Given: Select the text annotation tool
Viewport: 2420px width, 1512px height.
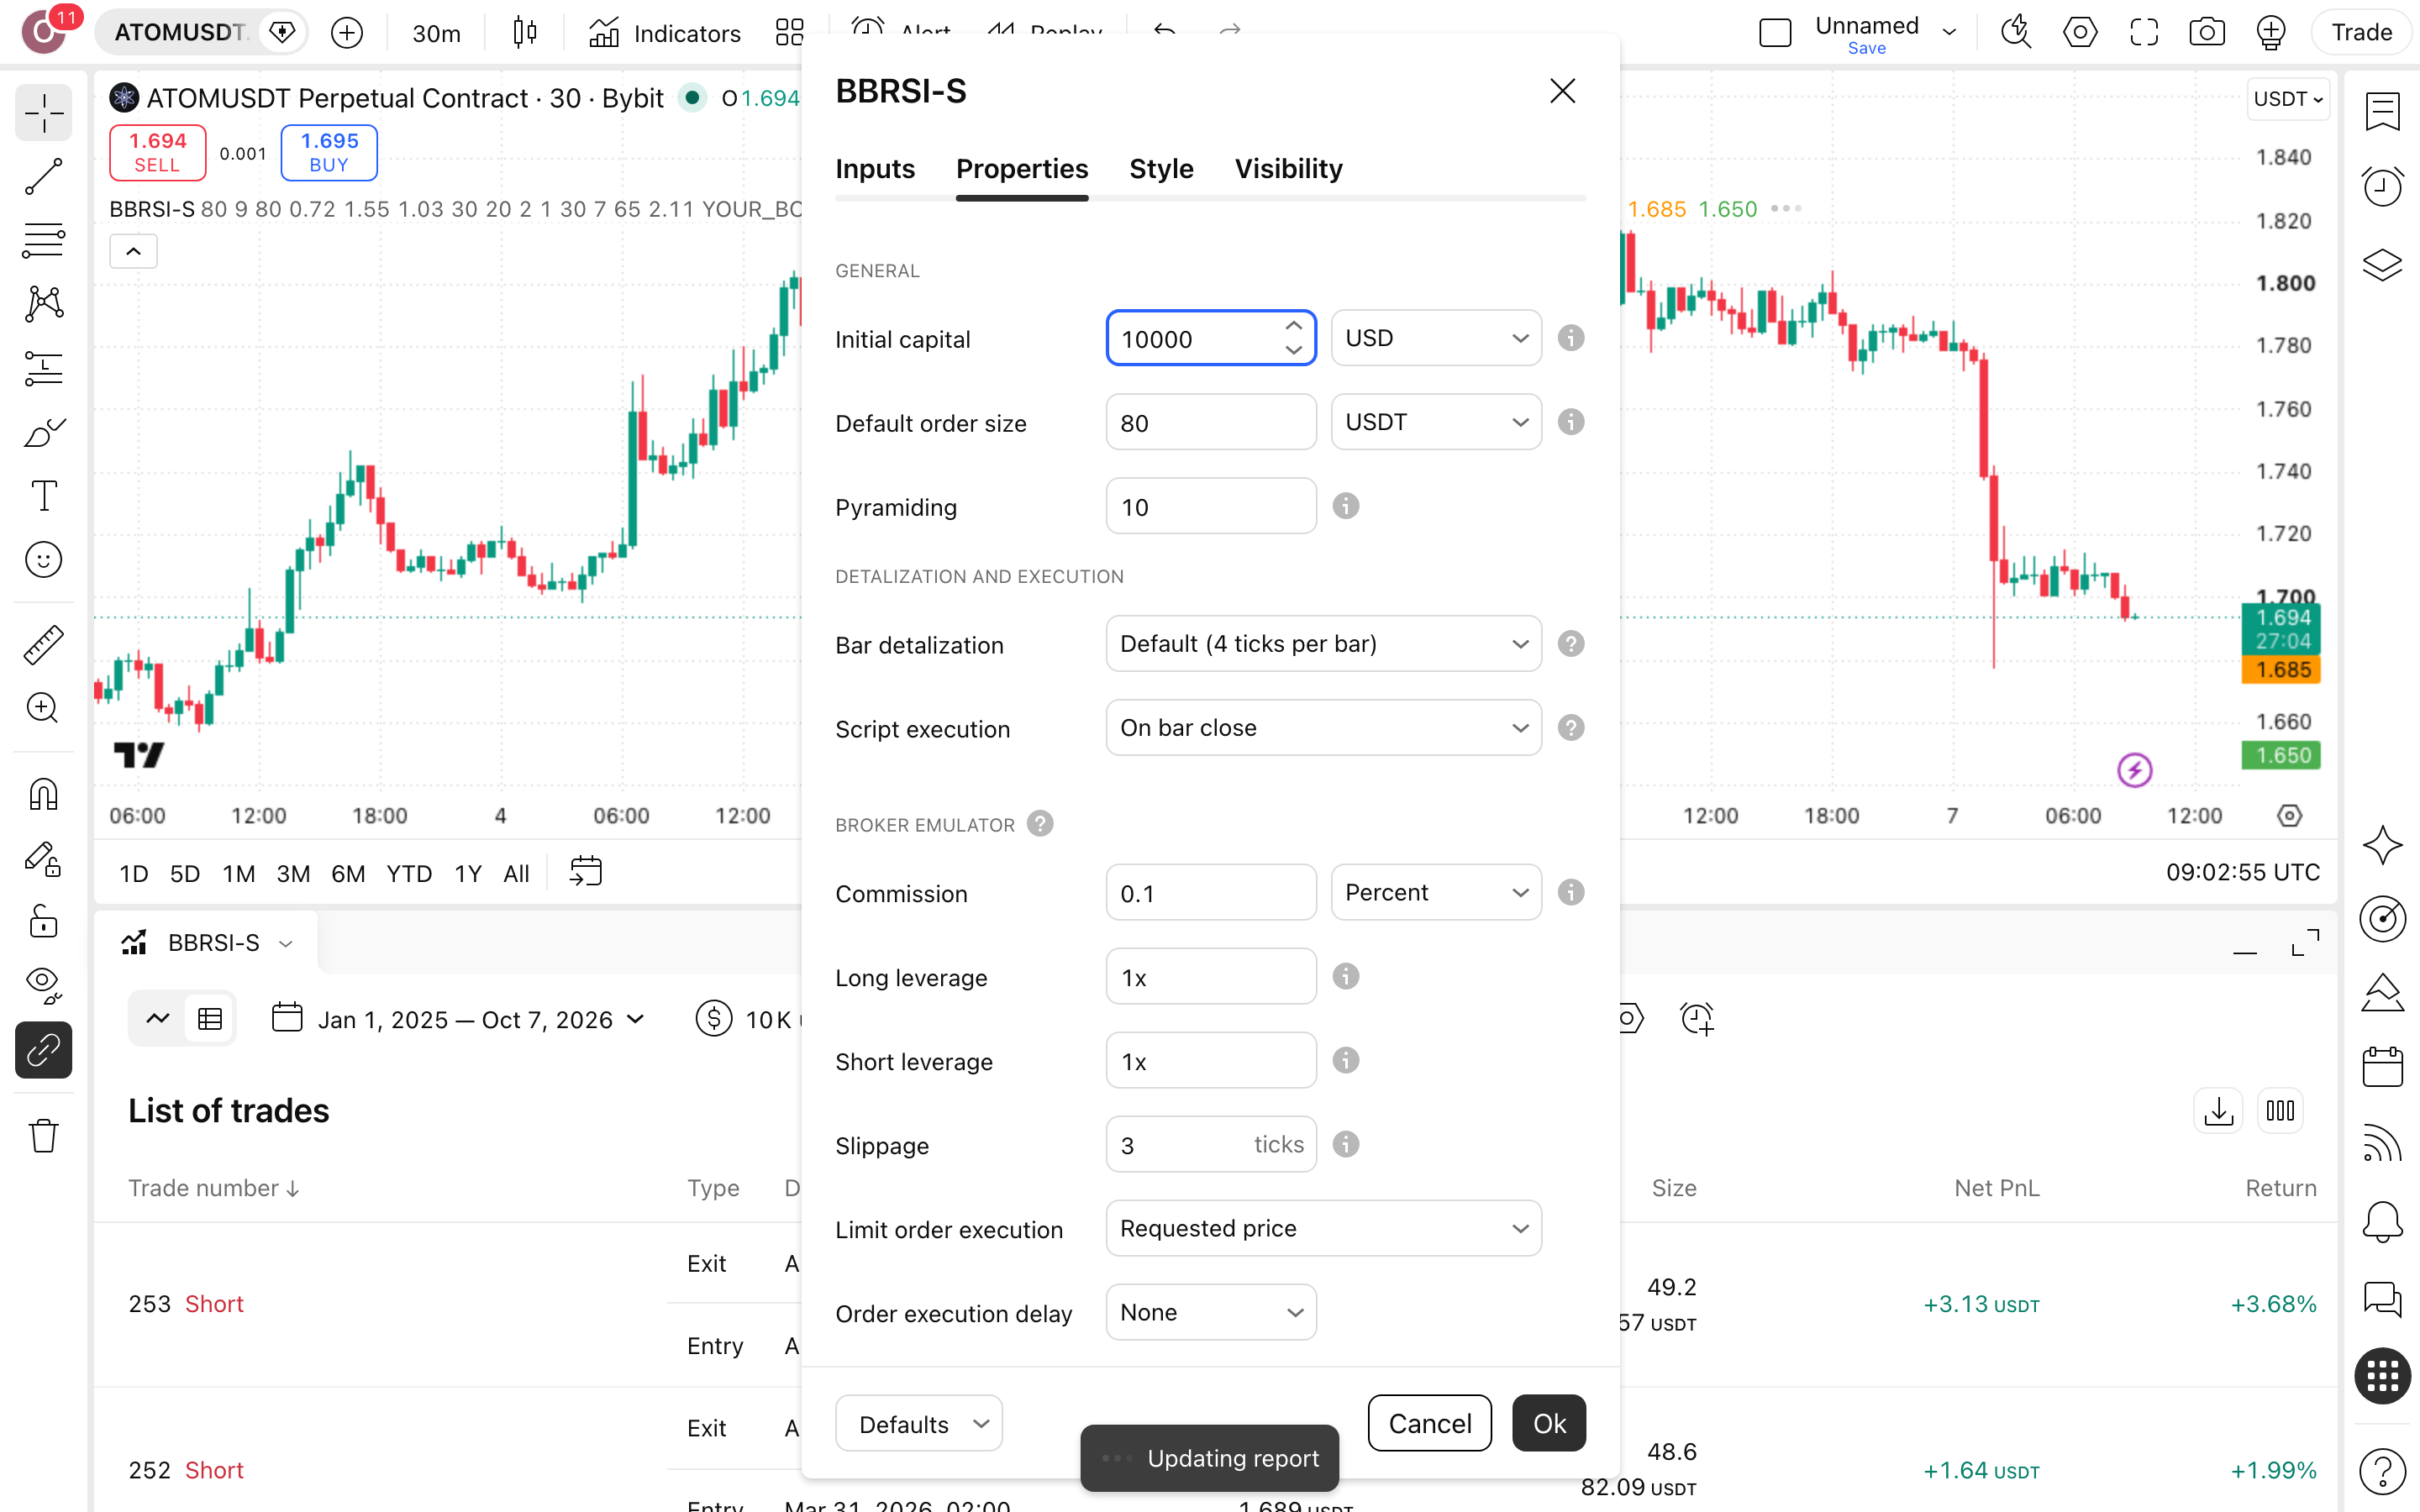Looking at the screenshot, I should [43, 496].
